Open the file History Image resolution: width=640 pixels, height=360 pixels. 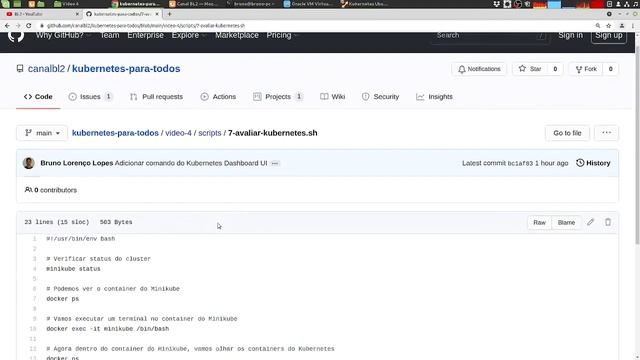click(x=593, y=163)
